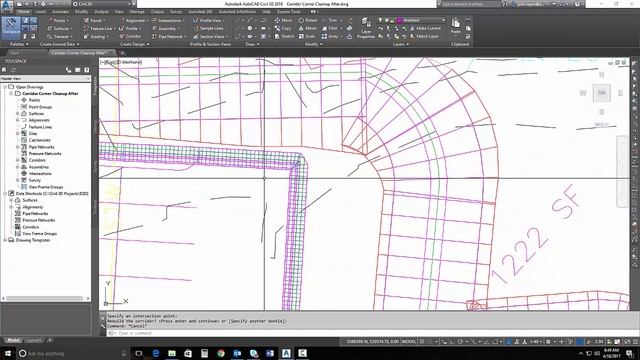Click the Assembly tool
640x360 pixels.
tap(166, 29)
